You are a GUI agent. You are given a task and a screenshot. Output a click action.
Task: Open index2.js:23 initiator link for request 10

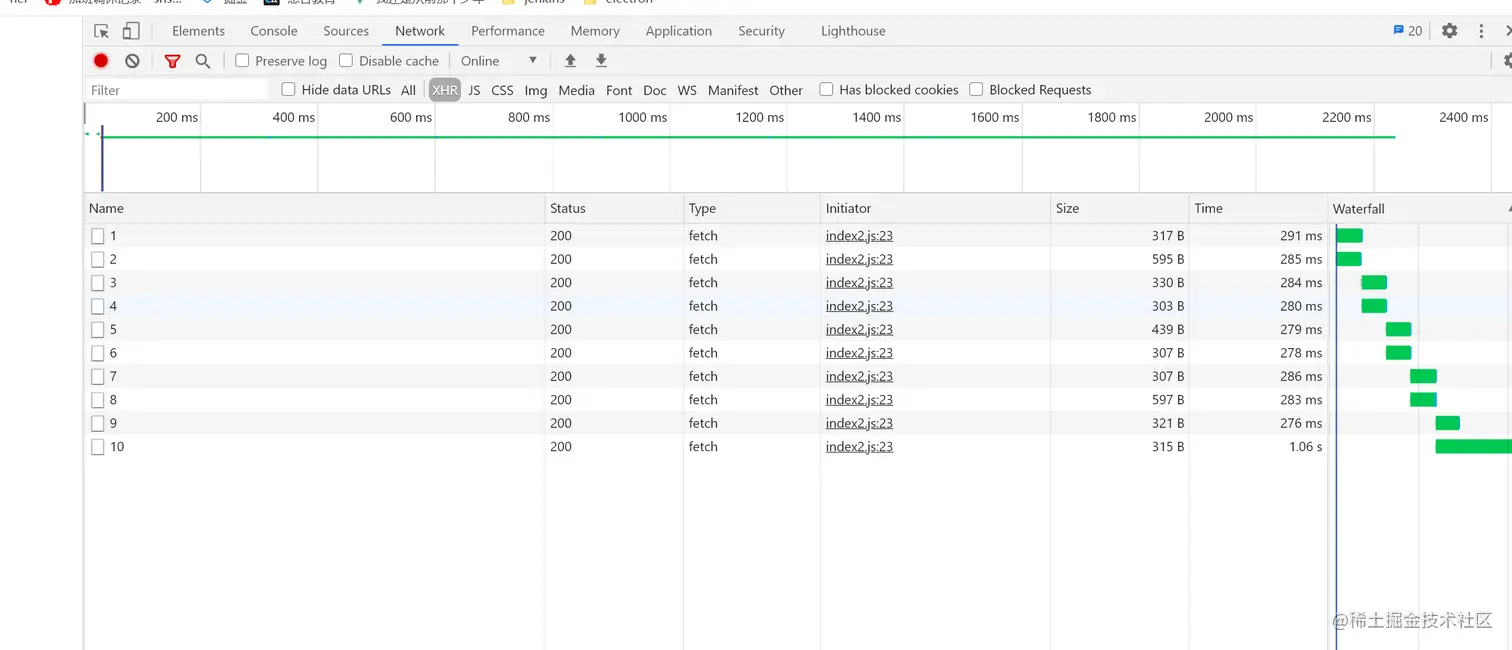(859, 447)
